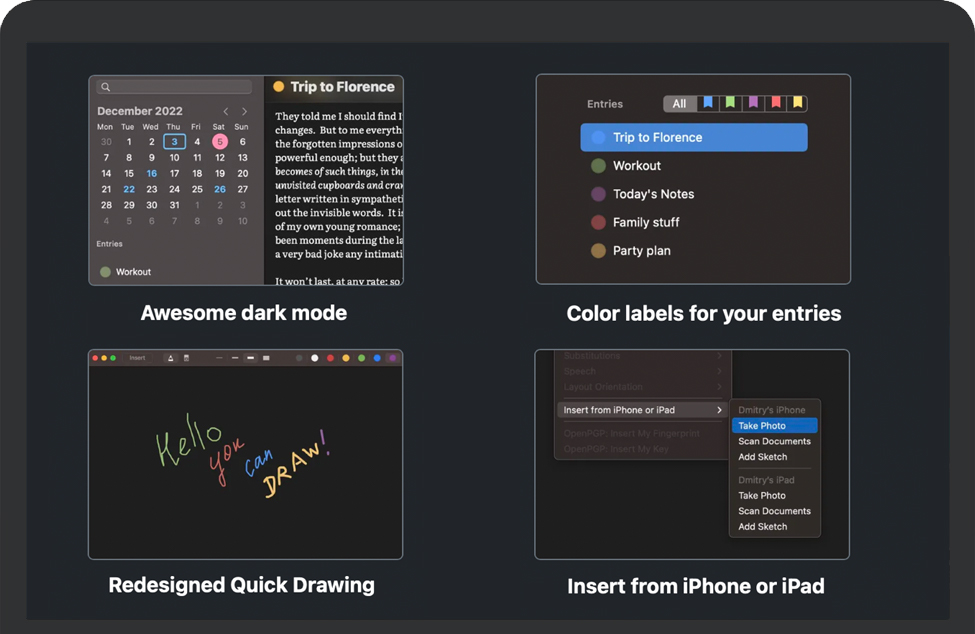Image resolution: width=975 pixels, height=634 pixels.
Task: Filter entries by the blue bookmark label
Action: click(x=708, y=103)
